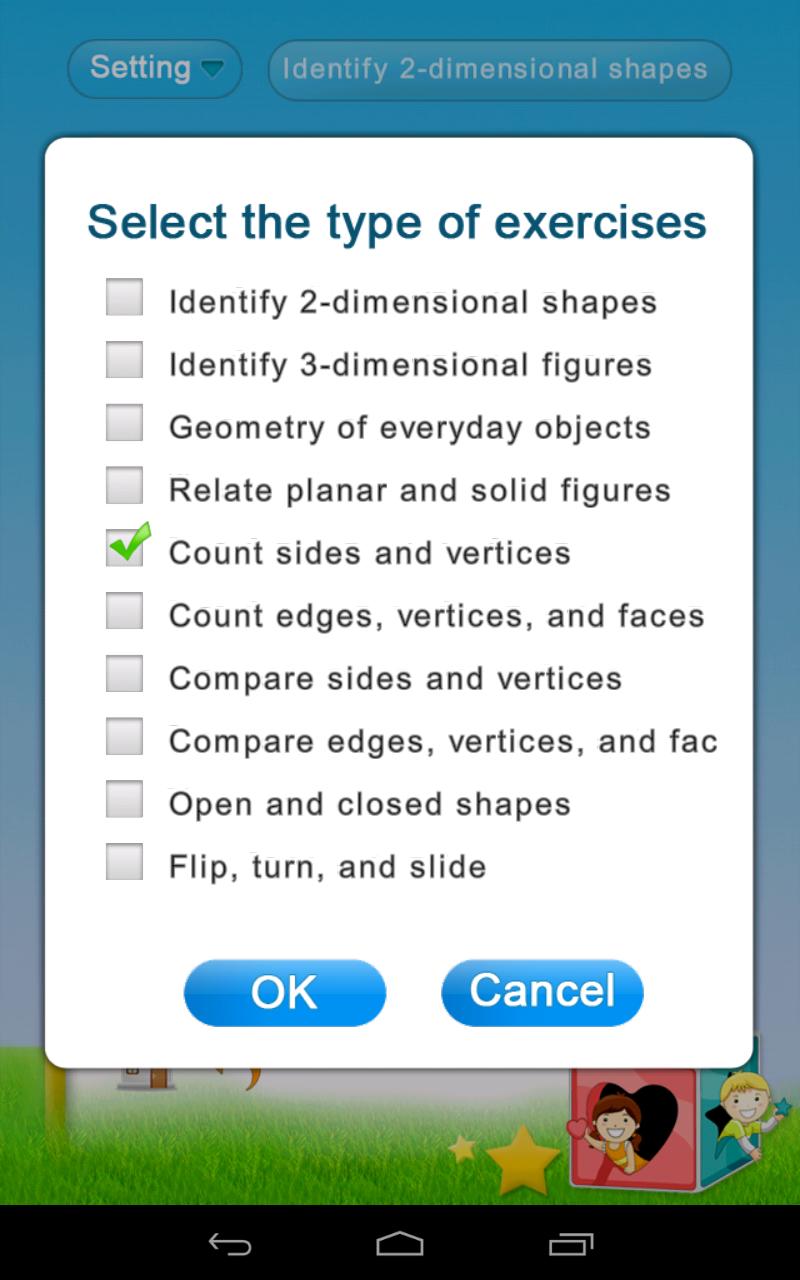Screen dimensions: 800x1280
Task: Dismiss dialog with Cancel button
Action: coord(542,992)
